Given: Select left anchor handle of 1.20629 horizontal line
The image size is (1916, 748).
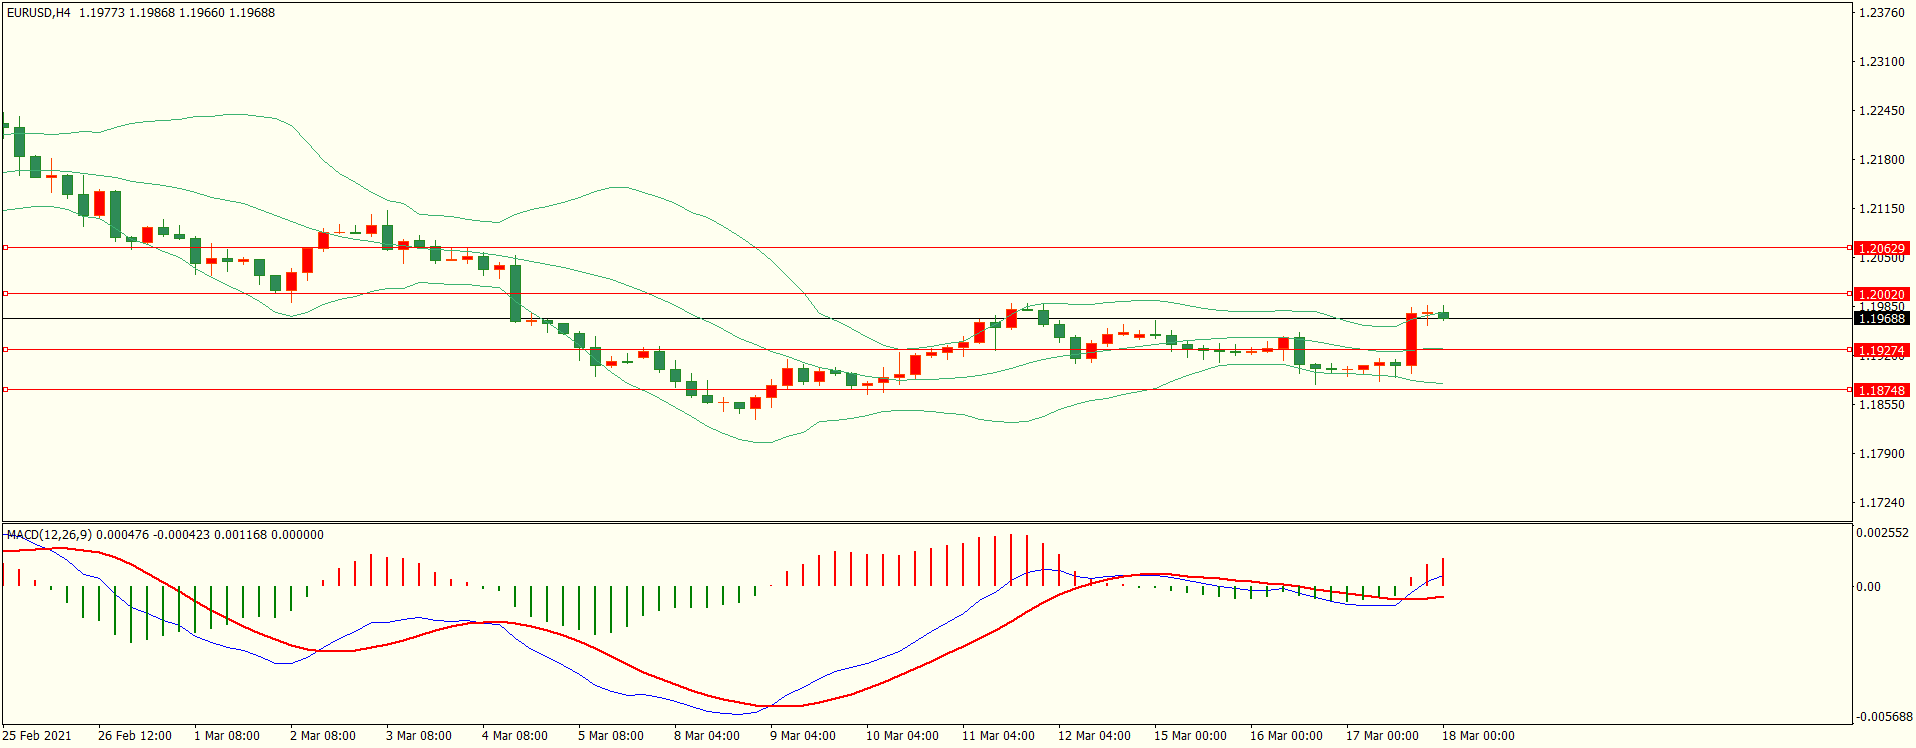Looking at the screenshot, I should [5, 247].
